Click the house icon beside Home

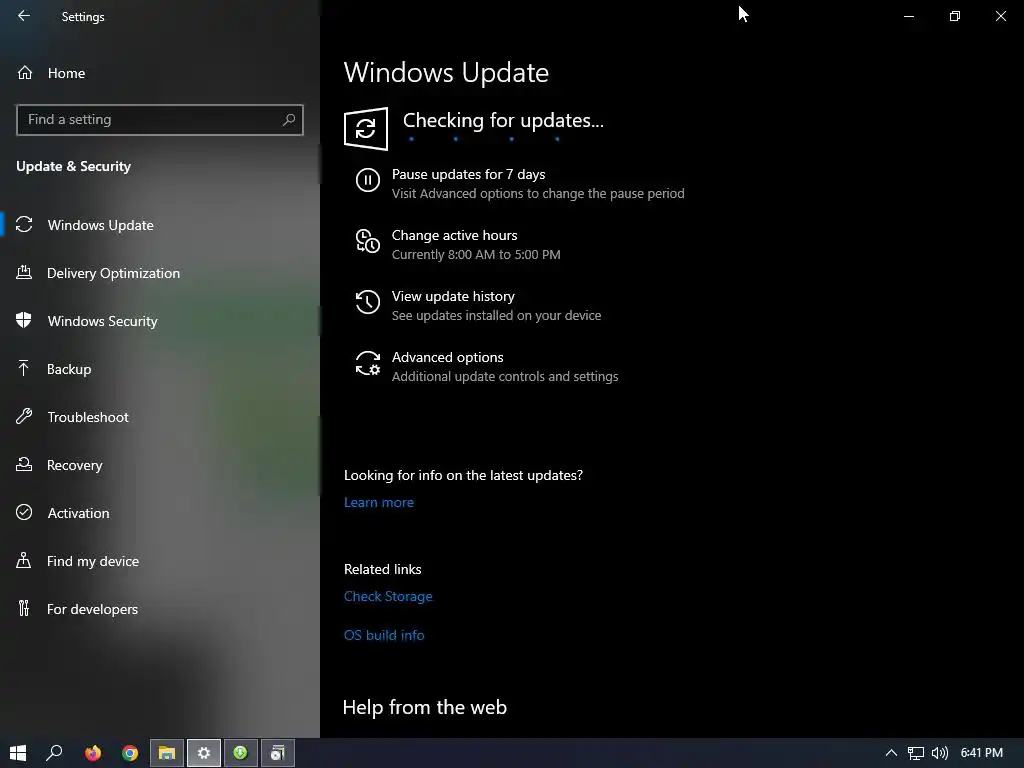25,72
